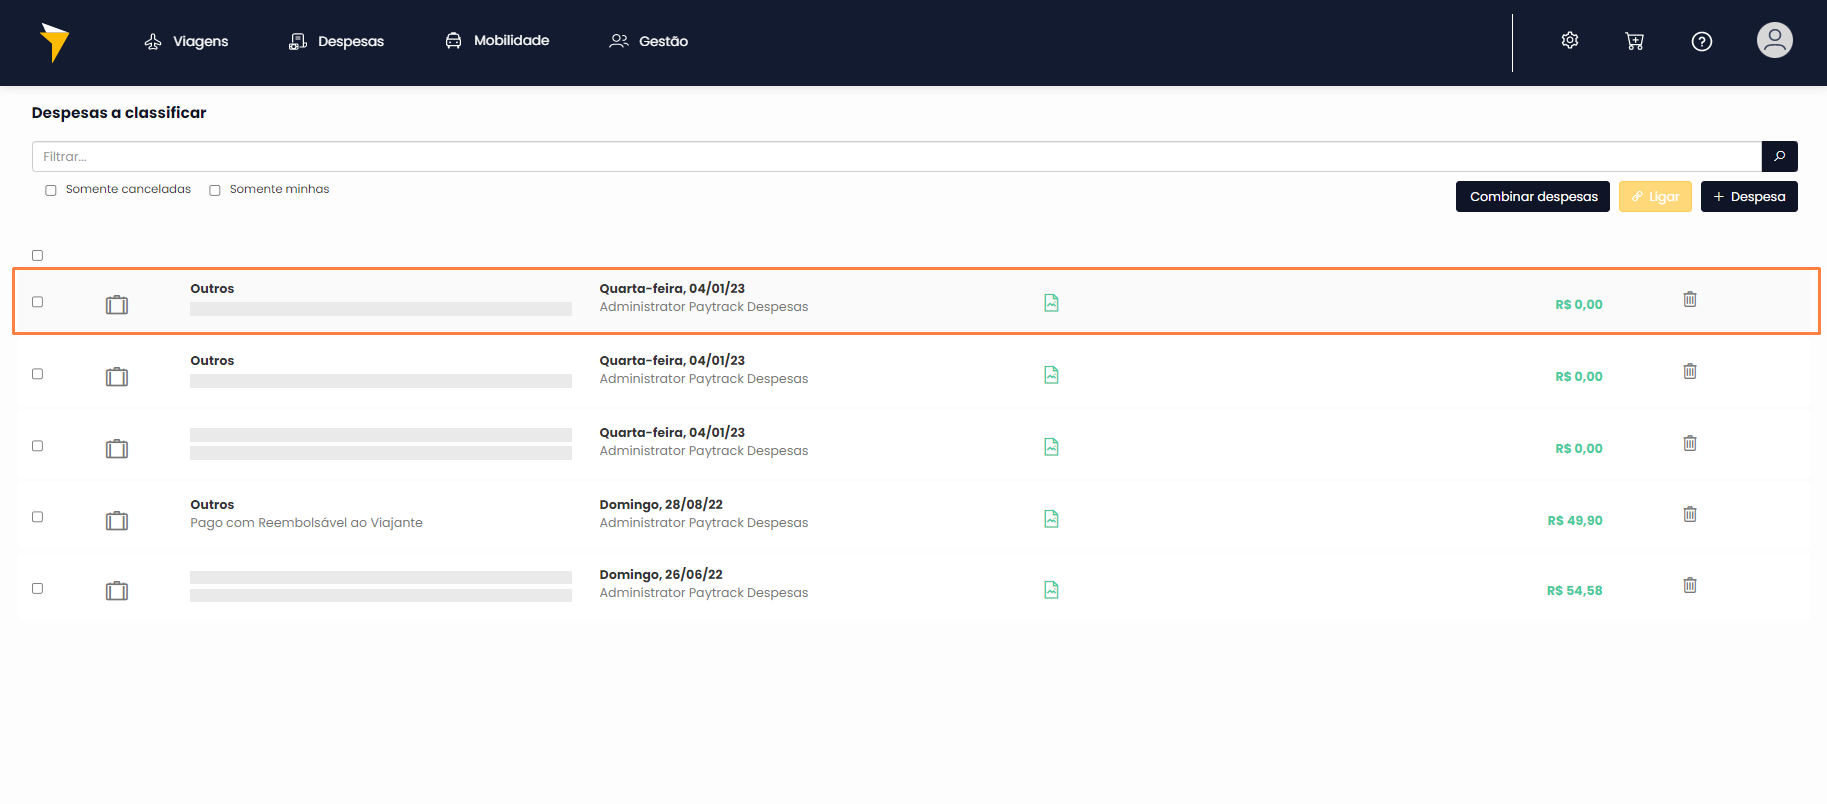The image size is (1827, 804).
Task: Click the 'Domingo, 26/06/22' date
Action: (x=661, y=575)
